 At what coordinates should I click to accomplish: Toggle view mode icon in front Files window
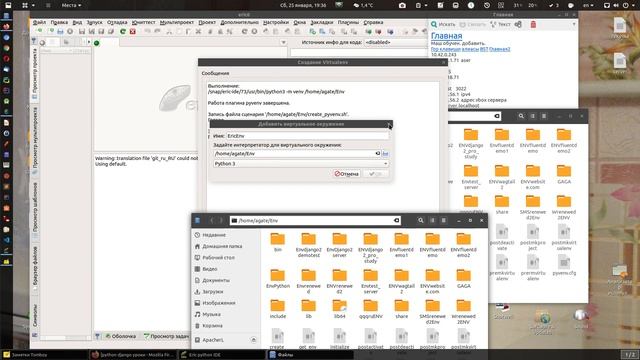[x=432, y=220]
